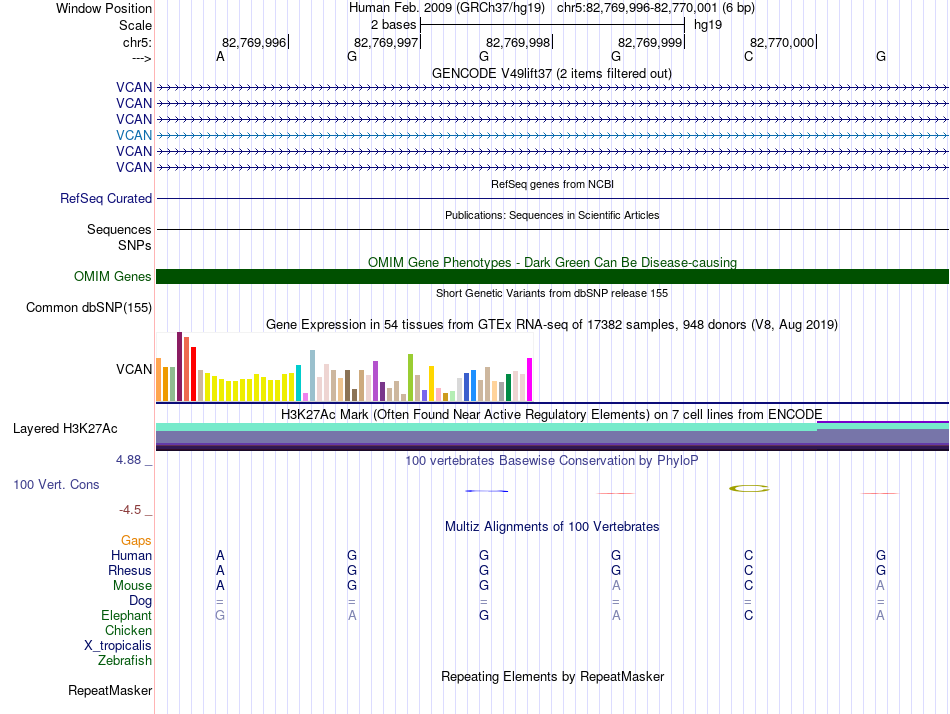The image size is (950, 714).
Task: Click the lime green GTEx expression bar
Action: (x=411, y=377)
